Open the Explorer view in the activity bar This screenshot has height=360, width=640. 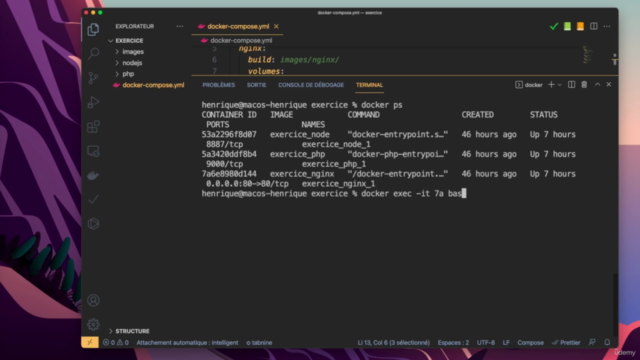point(93,29)
